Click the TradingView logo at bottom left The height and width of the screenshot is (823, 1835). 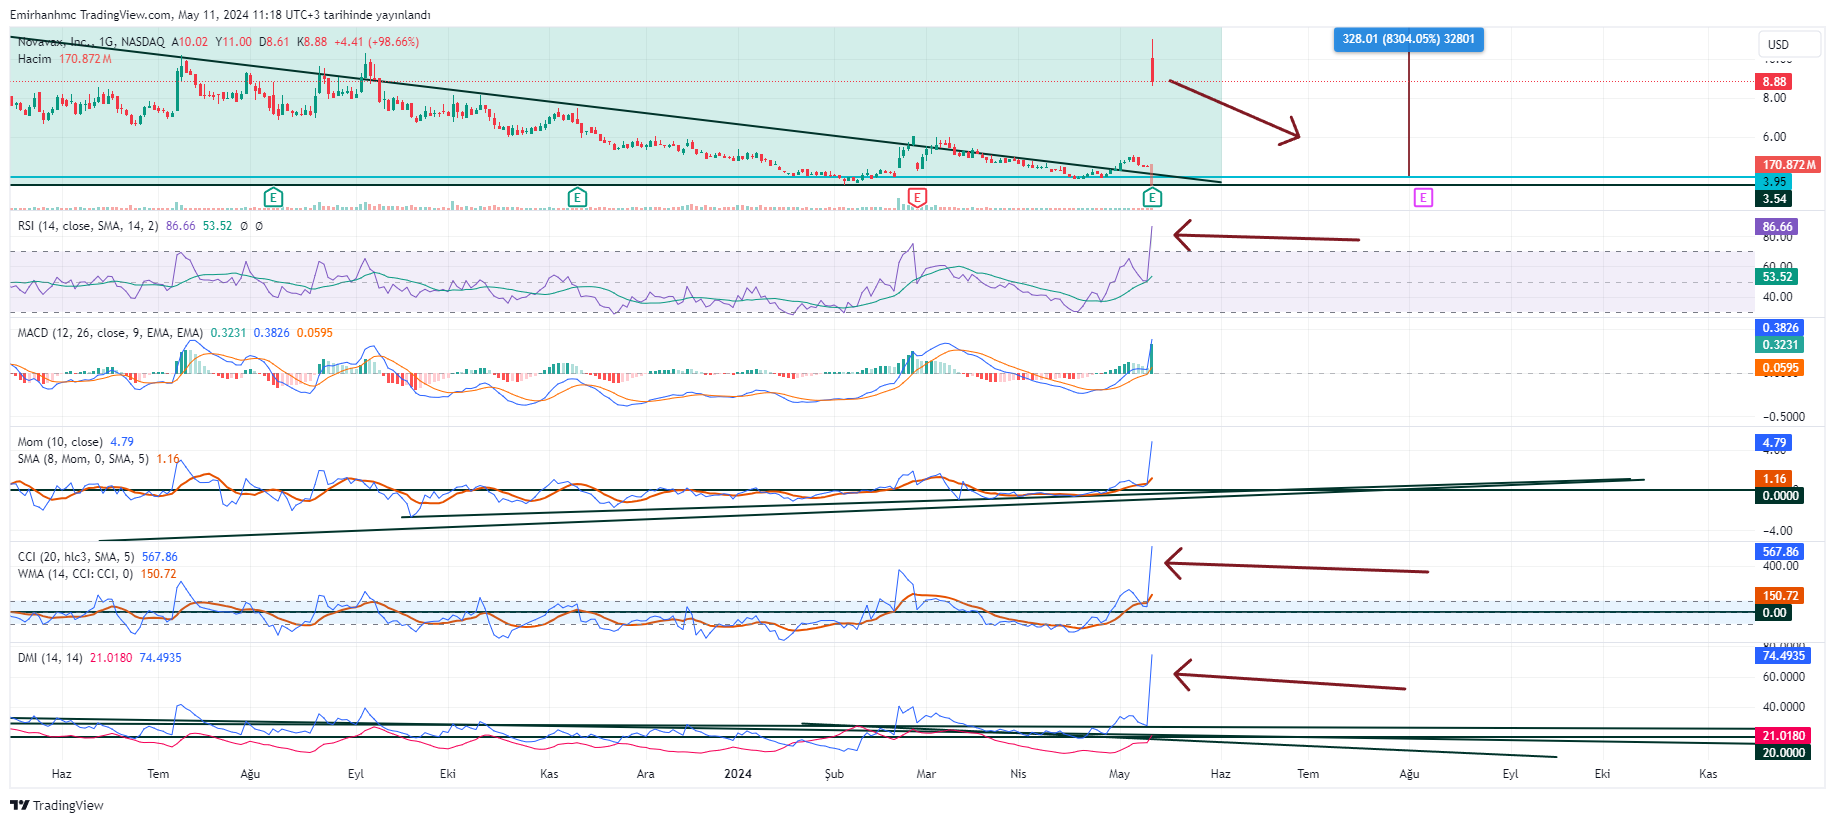pos(57,805)
